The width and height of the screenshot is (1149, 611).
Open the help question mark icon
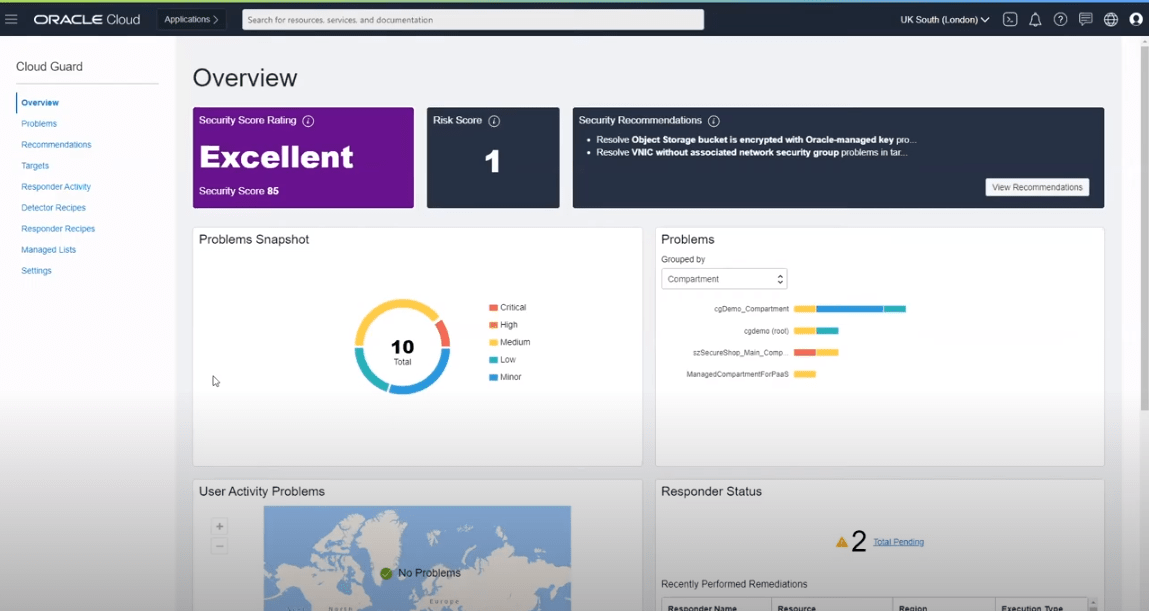click(x=1060, y=20)
